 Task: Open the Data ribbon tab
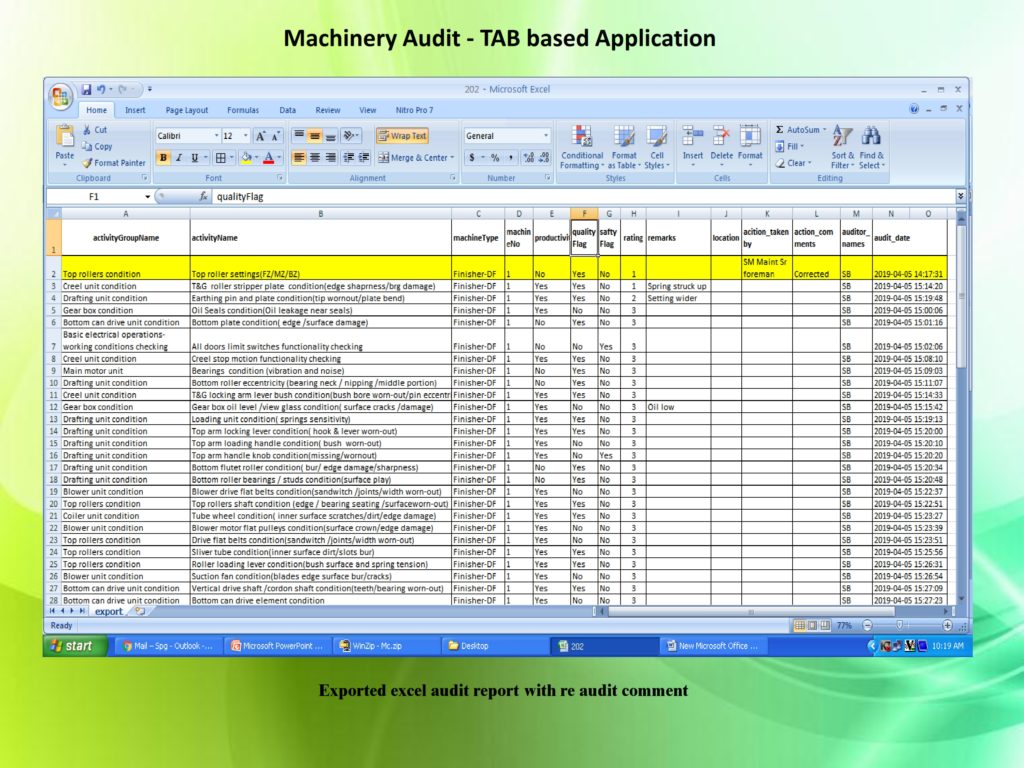click(x=287, y=110)
